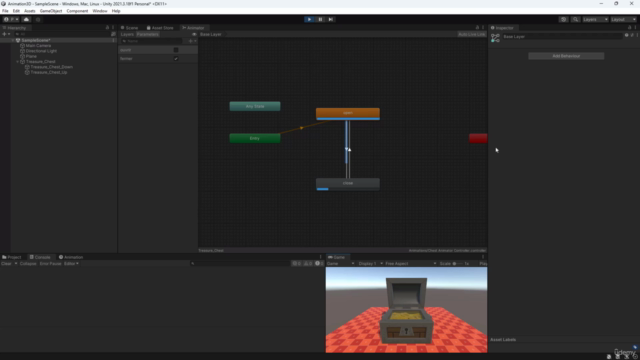640x360 pixels.
Task: Lock the Inspector panel
Action: [629, 27]
